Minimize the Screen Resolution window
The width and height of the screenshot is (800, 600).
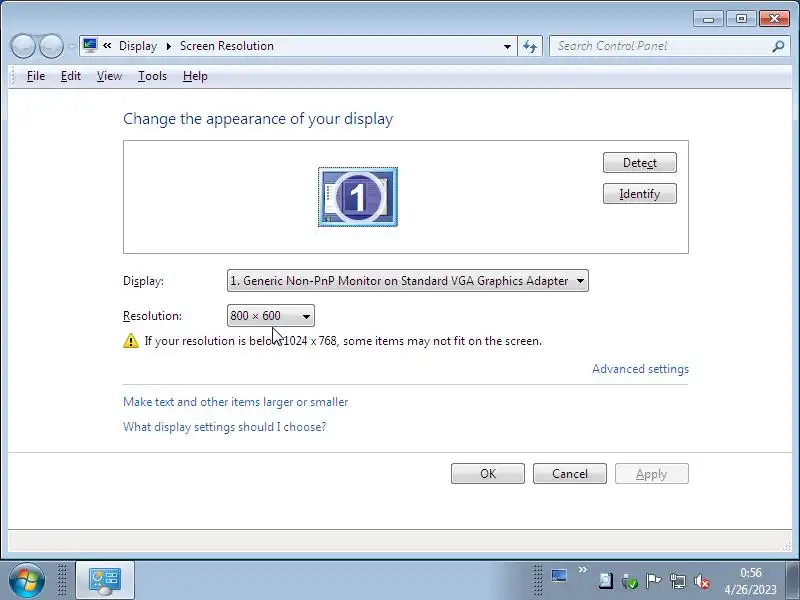(x=708, y=19)
